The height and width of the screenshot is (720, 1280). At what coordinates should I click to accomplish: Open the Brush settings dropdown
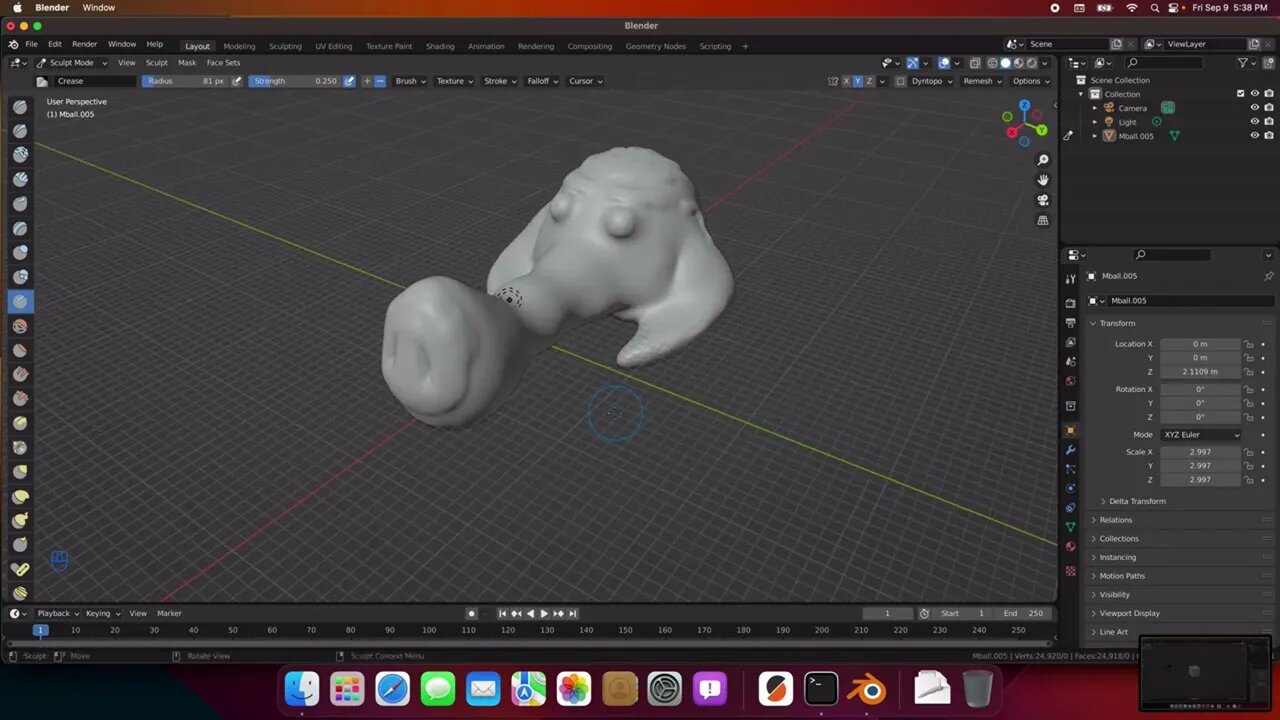click(x=410, y=81)
